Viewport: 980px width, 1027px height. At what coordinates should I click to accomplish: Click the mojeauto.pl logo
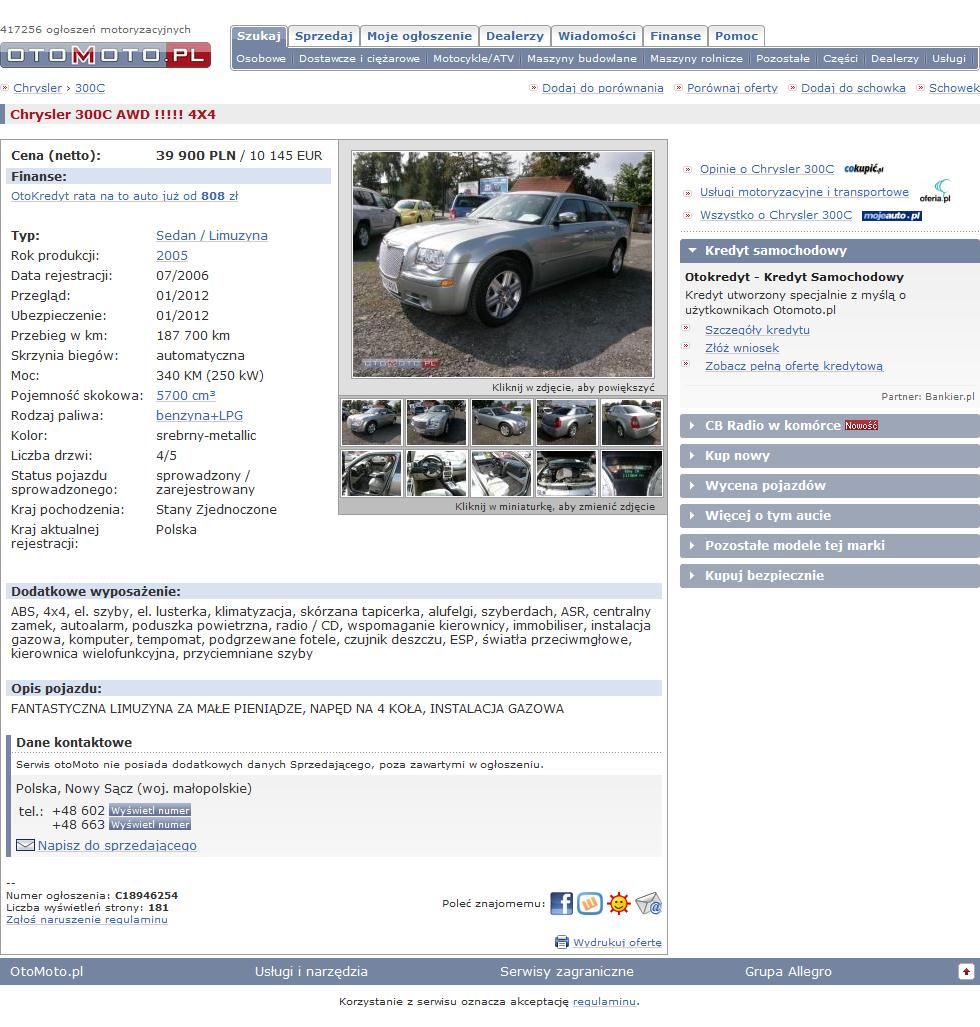click(x=892, y=215)
